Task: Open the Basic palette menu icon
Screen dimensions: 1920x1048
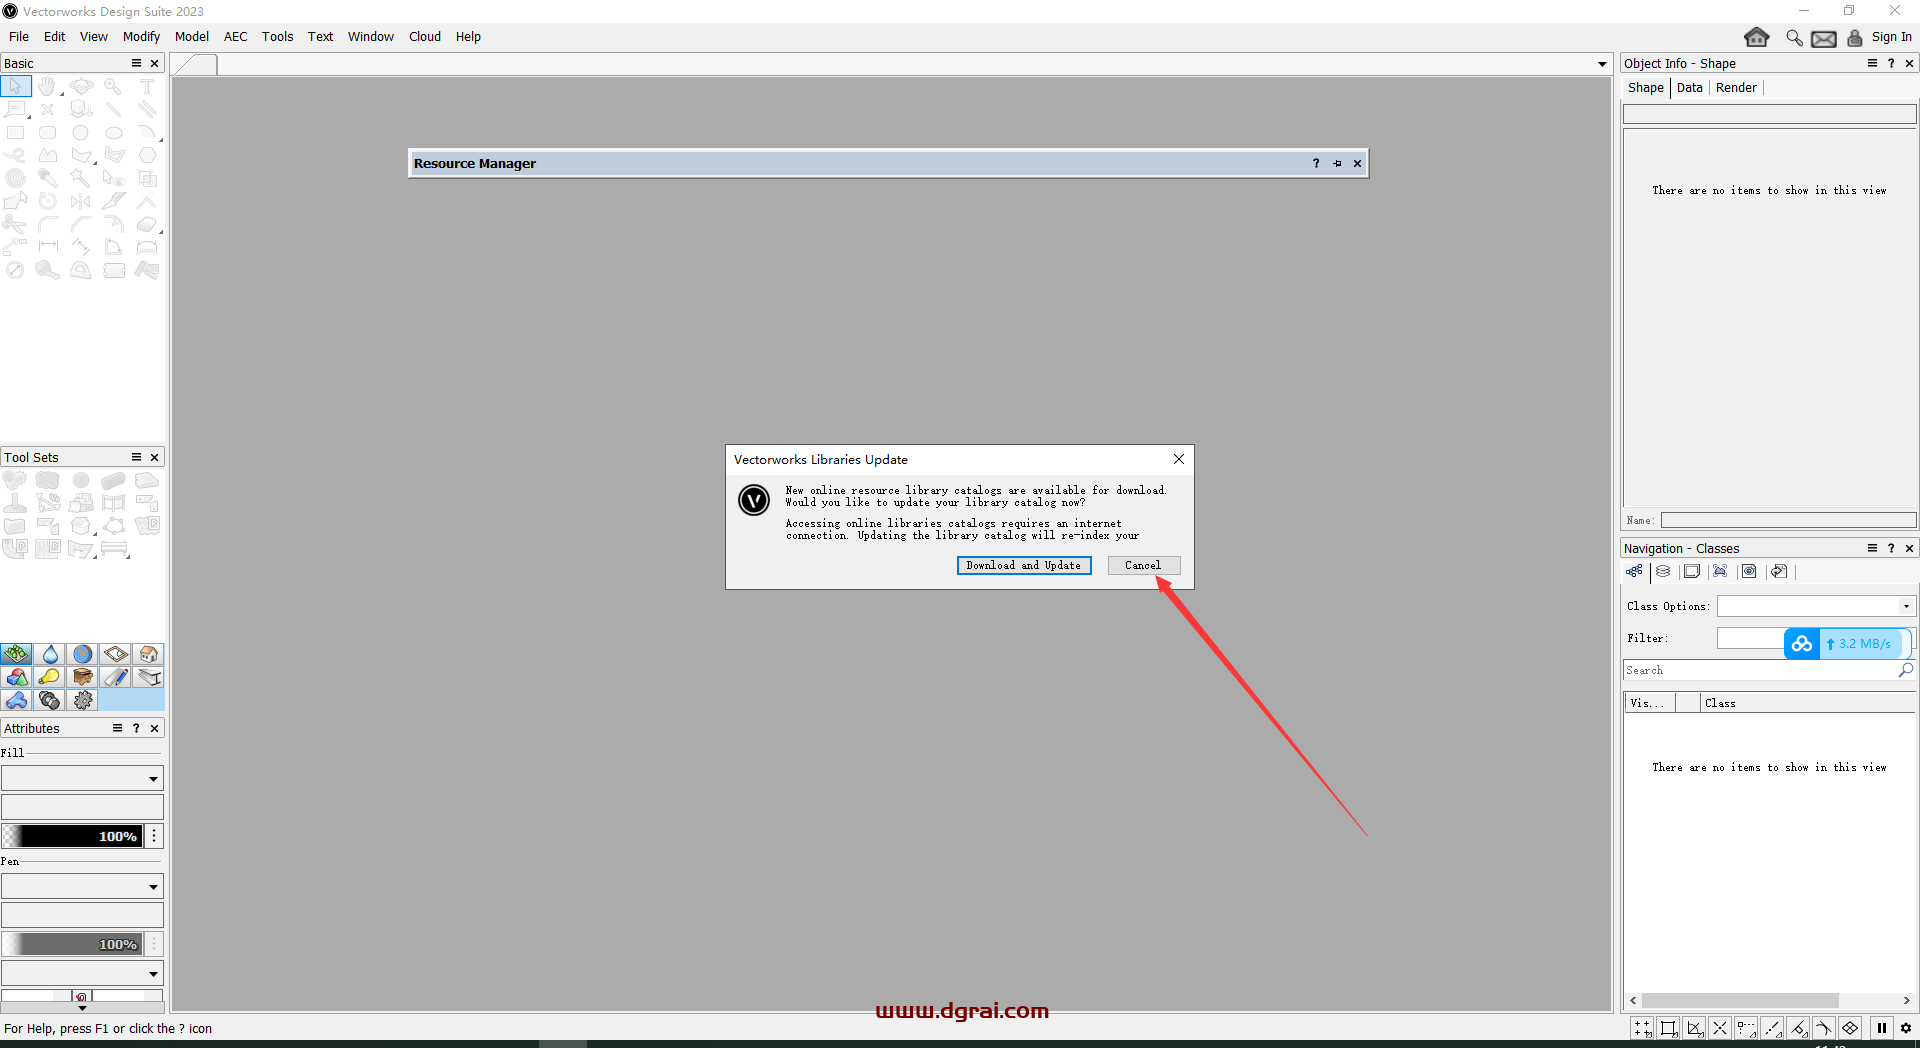Action: tap(136, 63)
